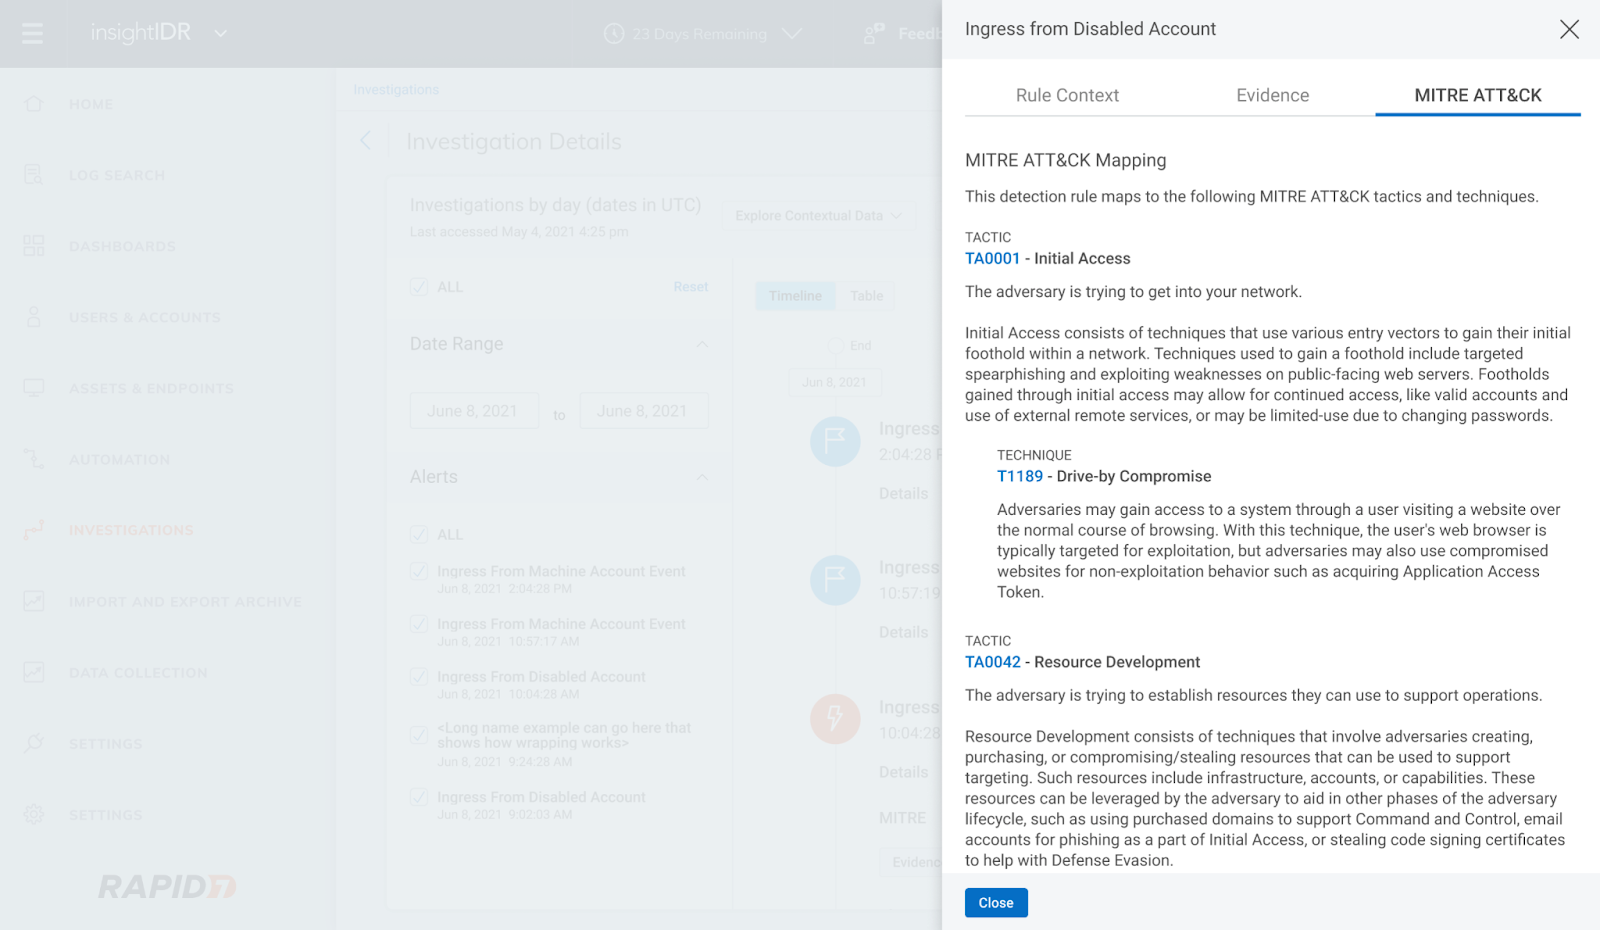Switch to the Evidence tab
The height and width of the screenshot is (930, 1600).
click(x=1272, y=96)
